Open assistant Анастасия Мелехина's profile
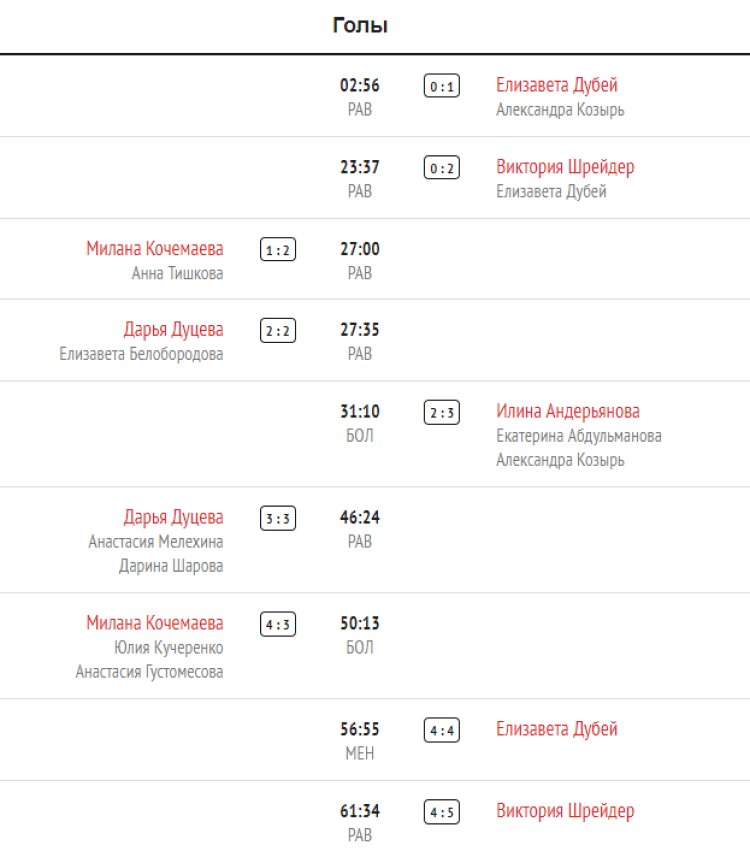The width and height of the screenshot is (750, 863). [156, 543]
